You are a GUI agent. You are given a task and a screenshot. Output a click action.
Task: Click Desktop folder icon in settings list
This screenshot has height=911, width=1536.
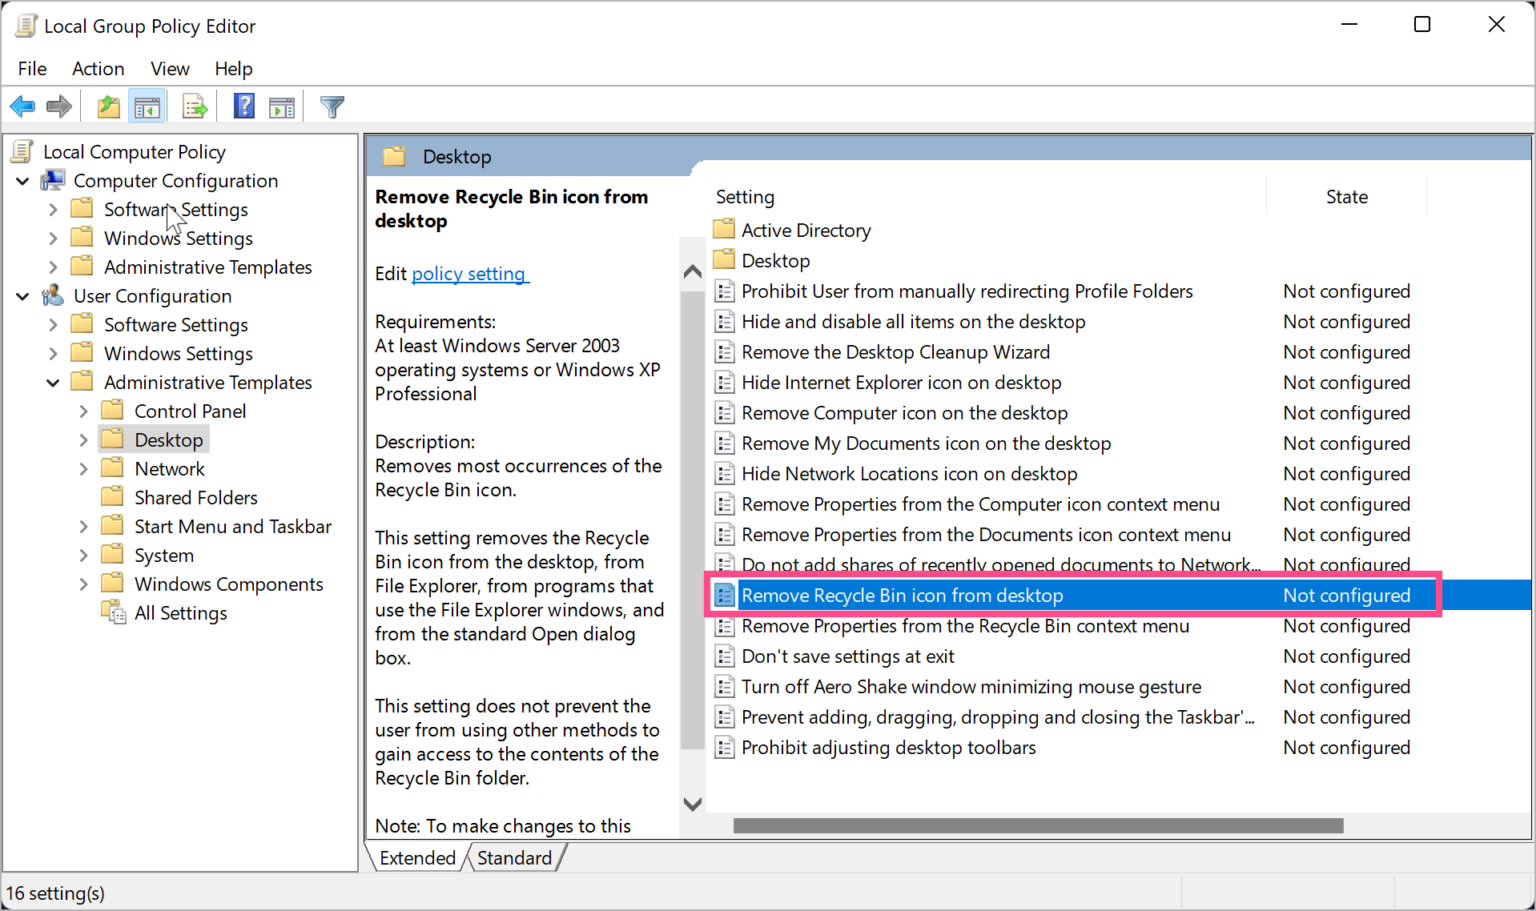tap(724, 260)
